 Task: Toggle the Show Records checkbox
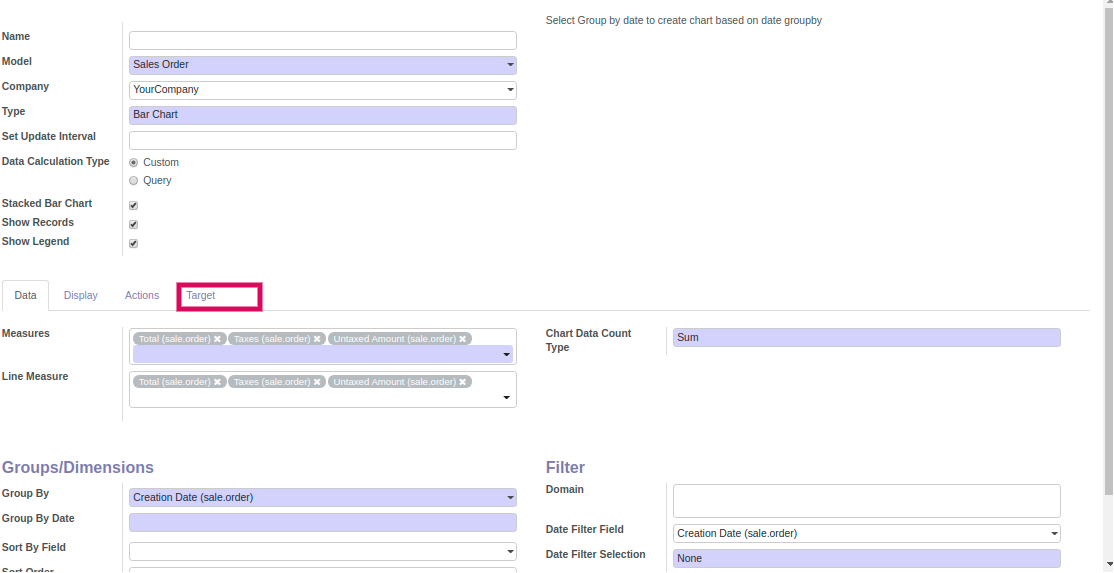[134, 224]
